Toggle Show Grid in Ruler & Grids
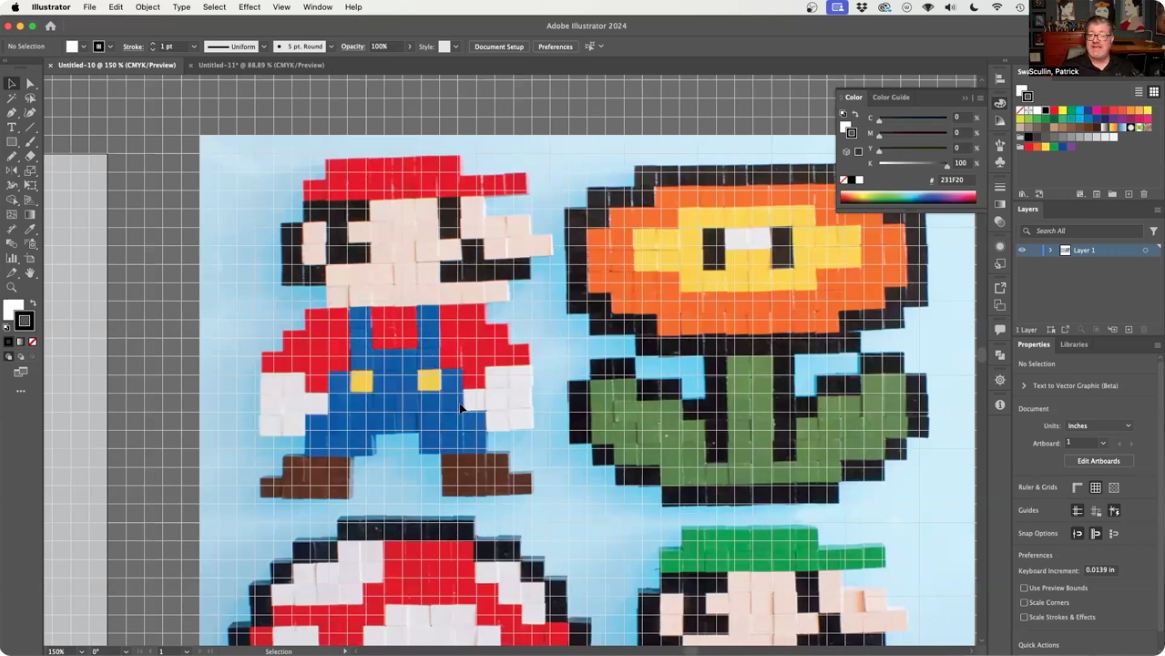 click(x=1095, y=487)
